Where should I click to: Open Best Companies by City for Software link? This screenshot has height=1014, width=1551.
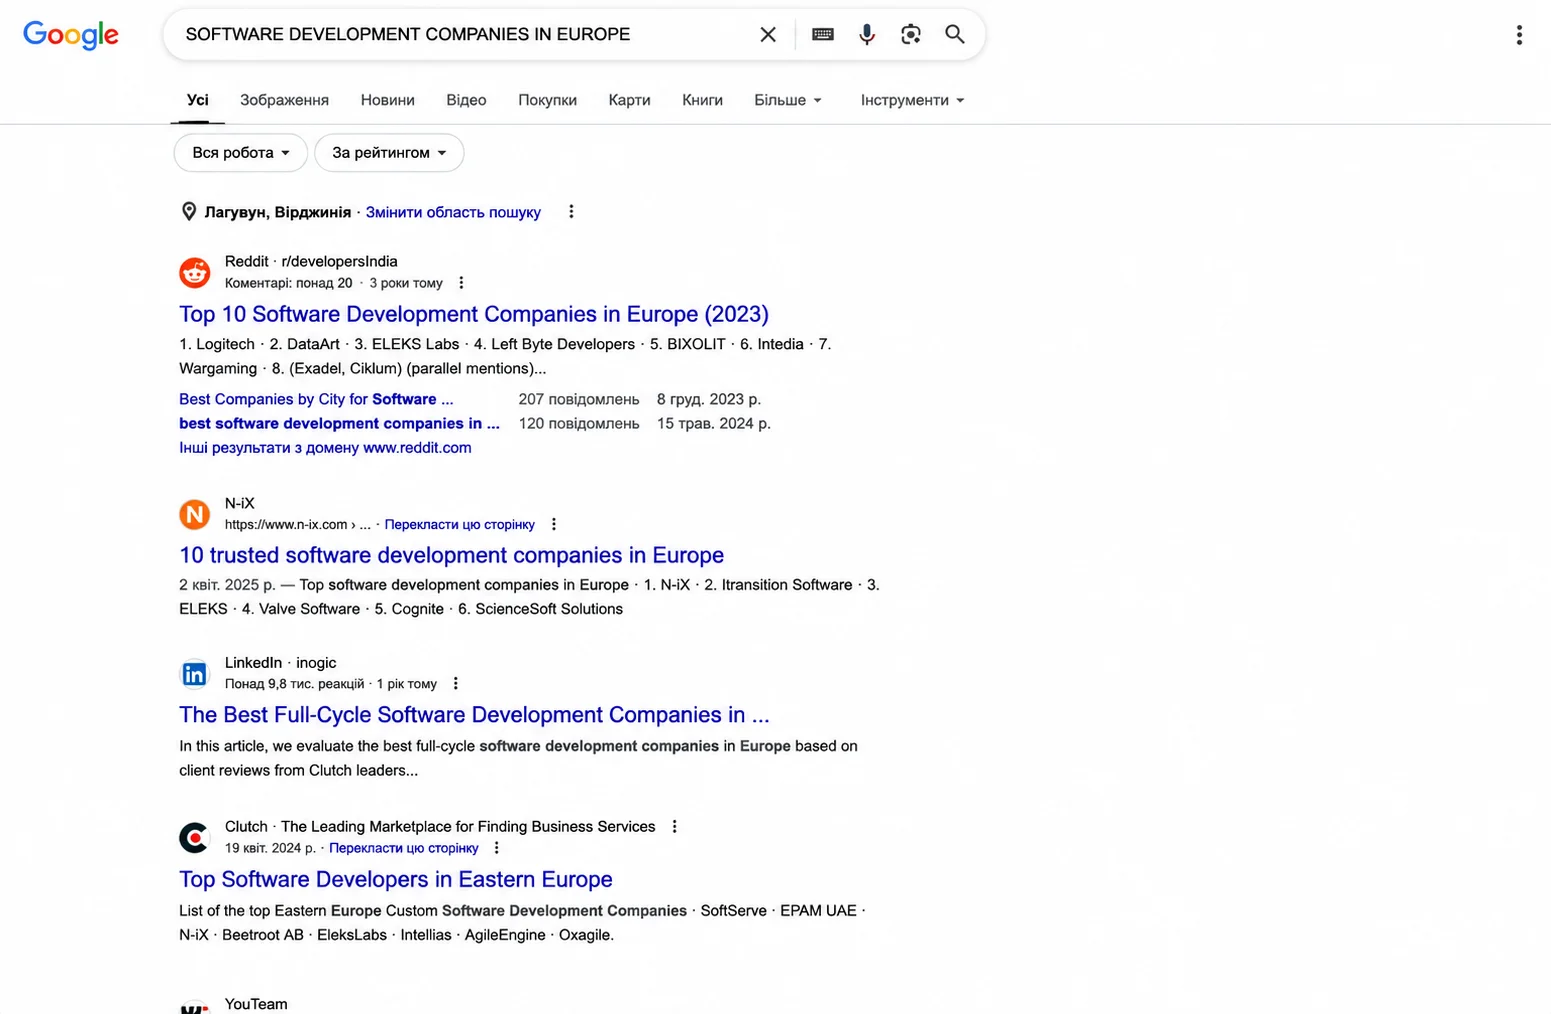tap(316, 399)
